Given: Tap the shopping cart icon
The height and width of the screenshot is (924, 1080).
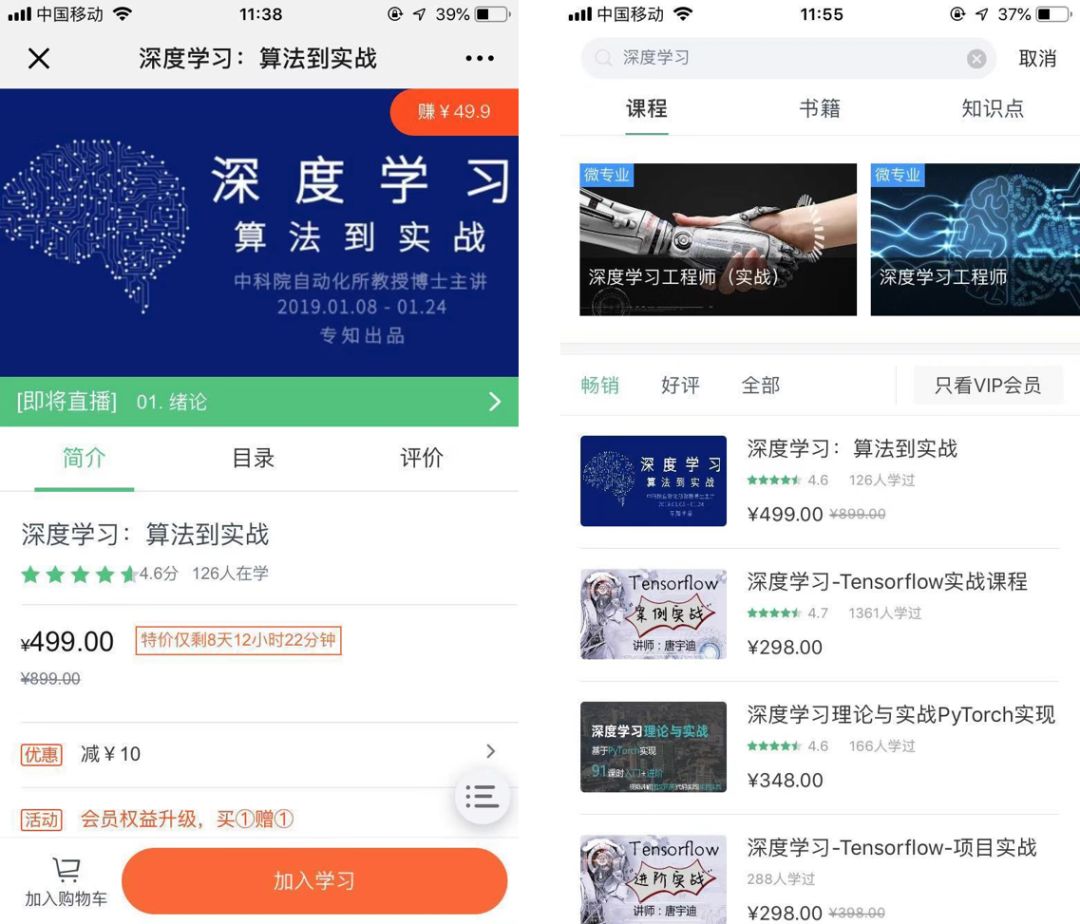Looking at the screenshot, I should [x=66, y=870].
